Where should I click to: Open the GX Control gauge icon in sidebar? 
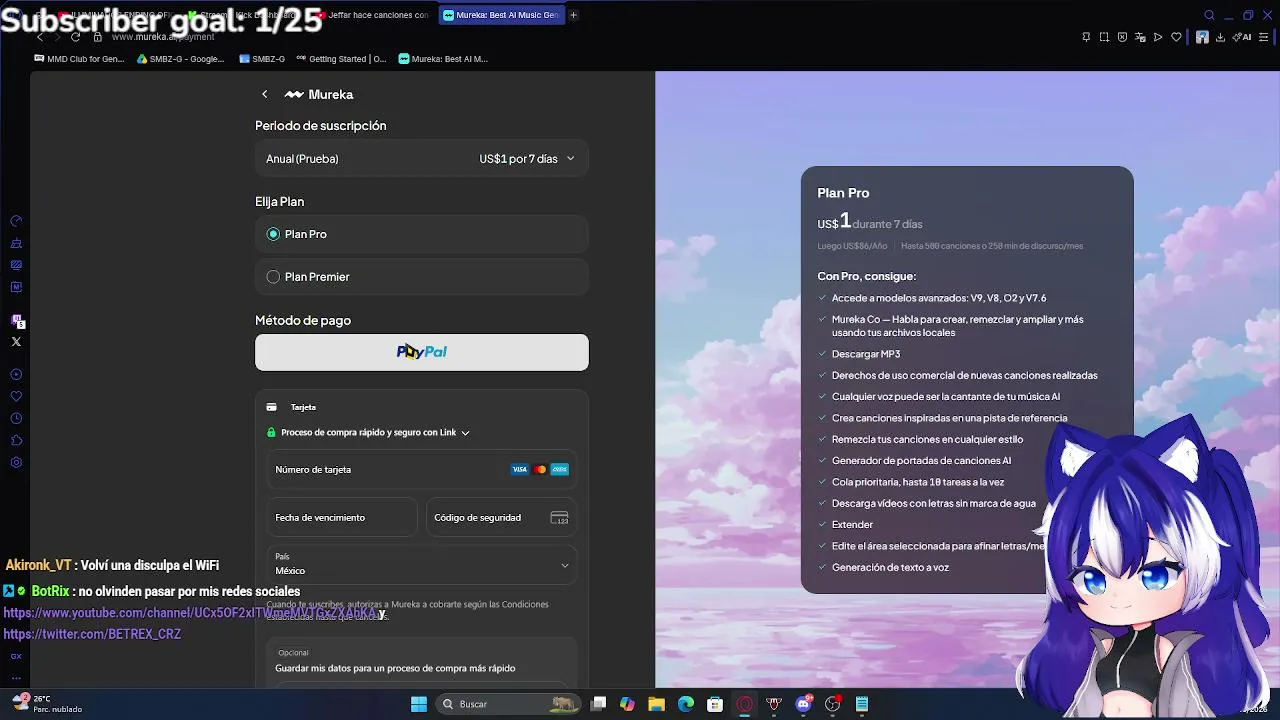click(x=16, y=221)
